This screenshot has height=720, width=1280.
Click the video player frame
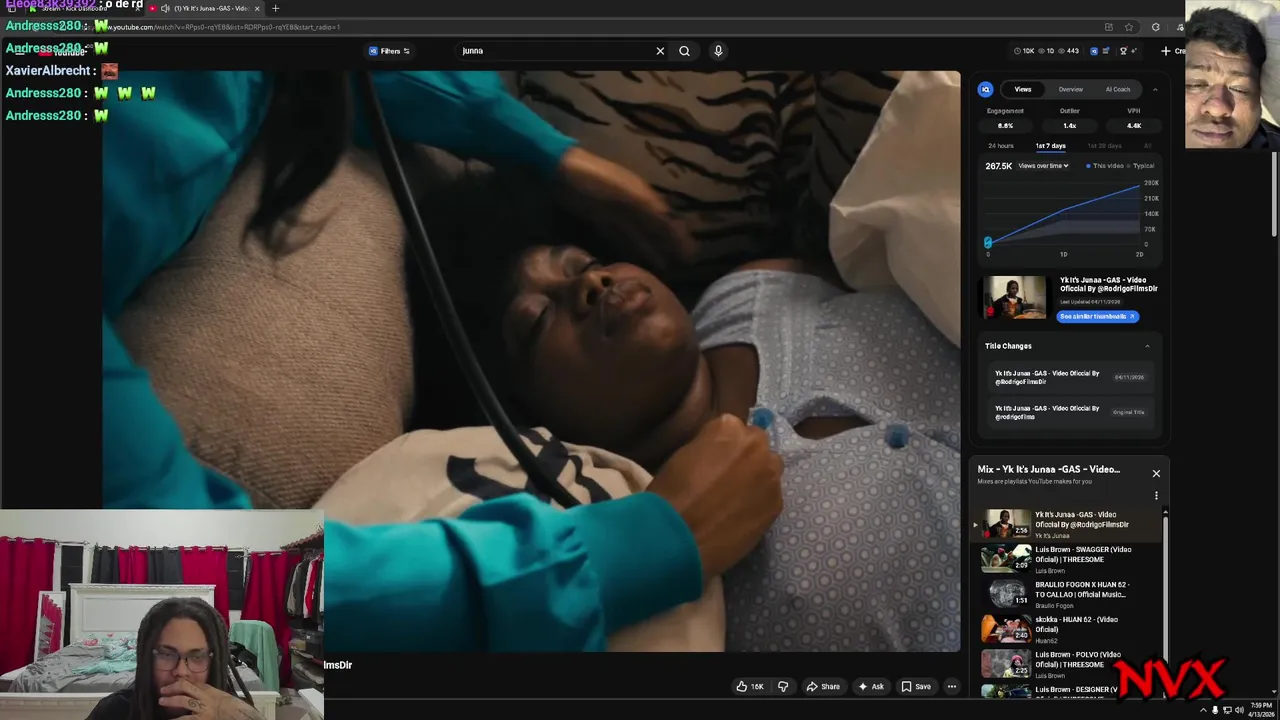click(531, 361)
